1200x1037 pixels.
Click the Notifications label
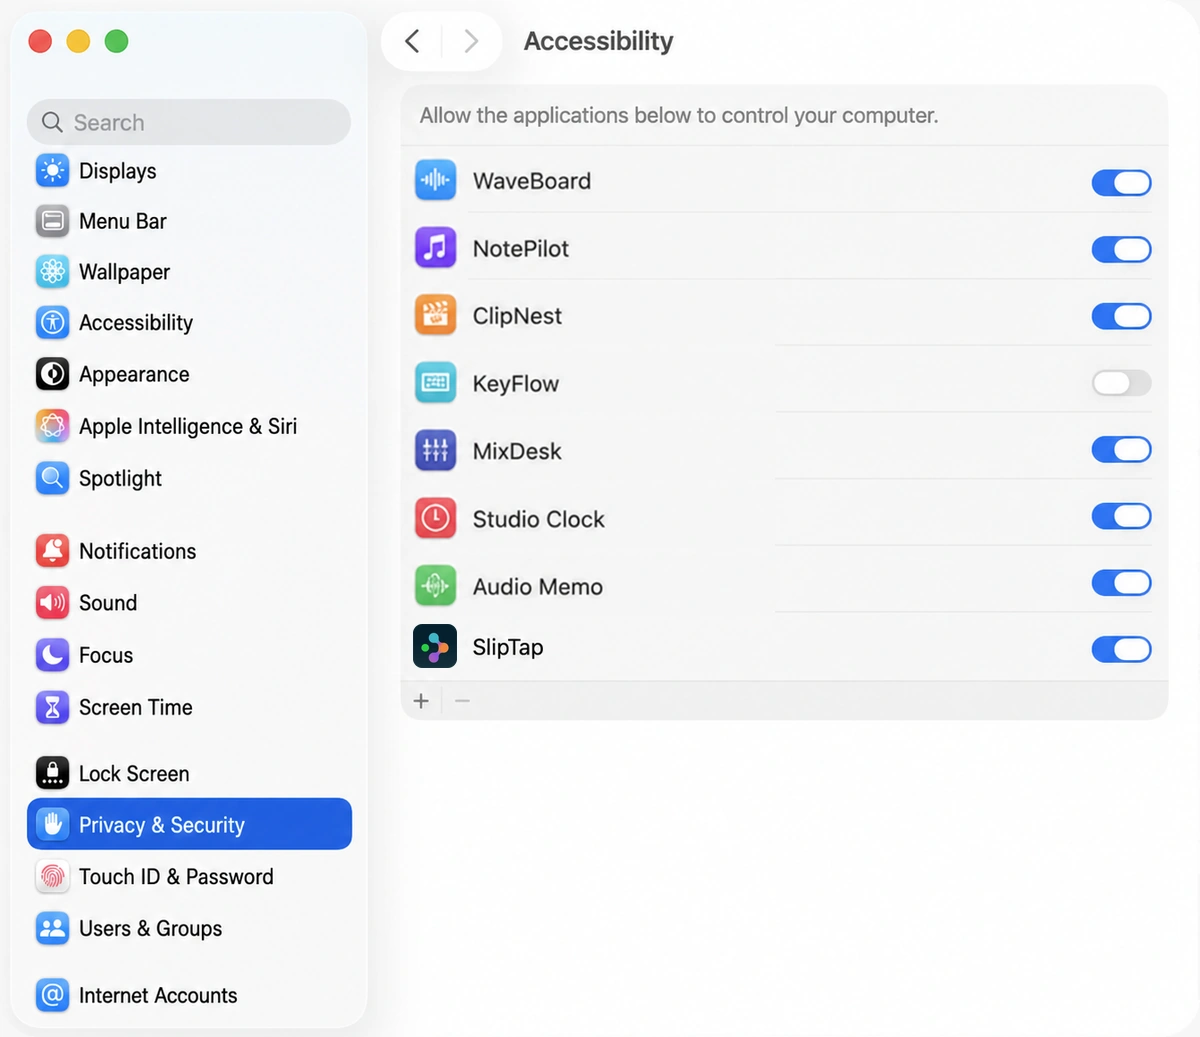click(138, 551)
